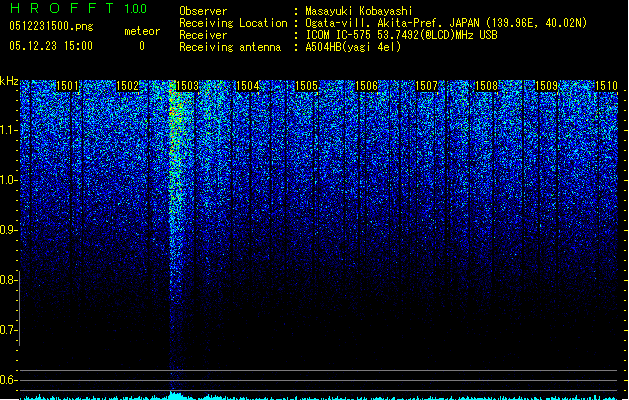Click the HROFFT title text

click(x=62, y=8)
